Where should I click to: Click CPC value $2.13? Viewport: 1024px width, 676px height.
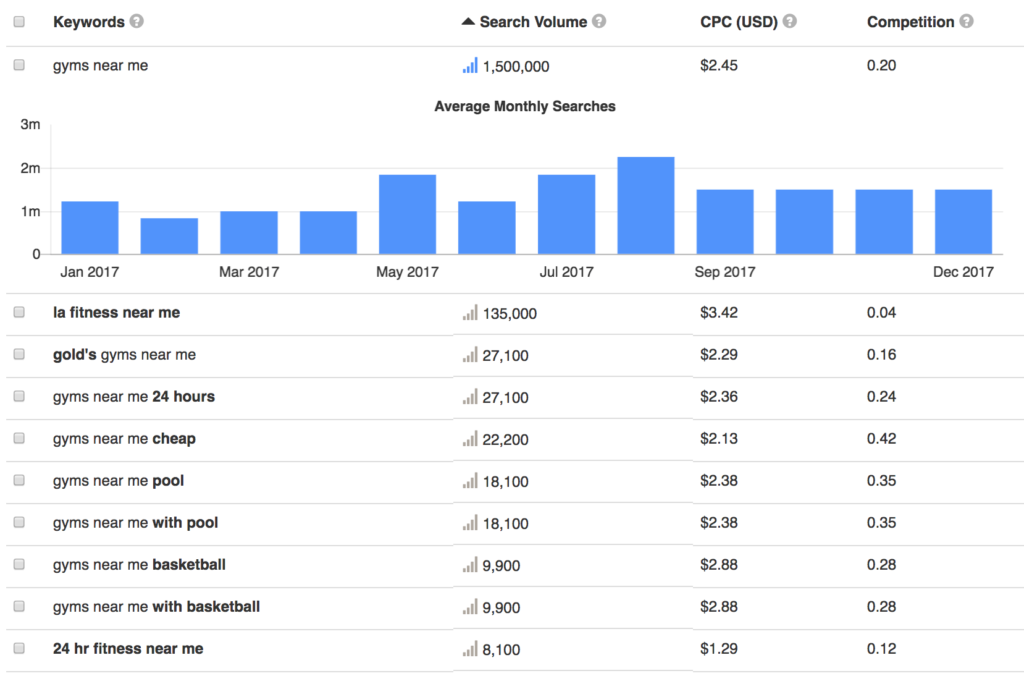[719, 438]
